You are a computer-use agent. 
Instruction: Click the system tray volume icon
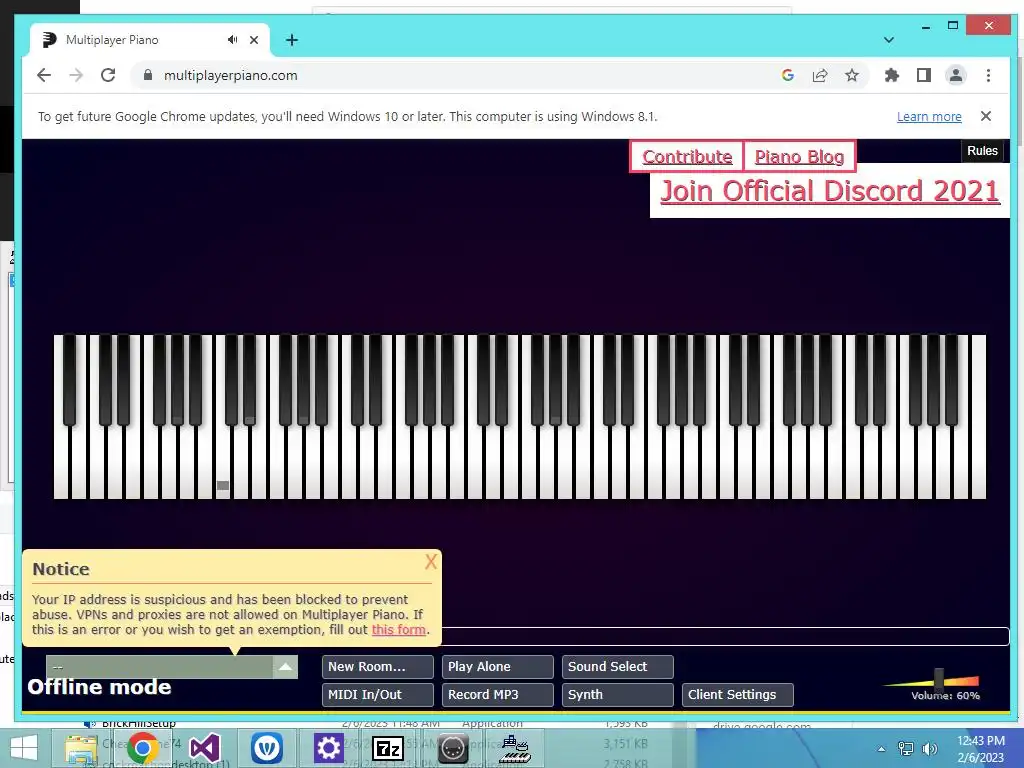[x=929, y=748]
